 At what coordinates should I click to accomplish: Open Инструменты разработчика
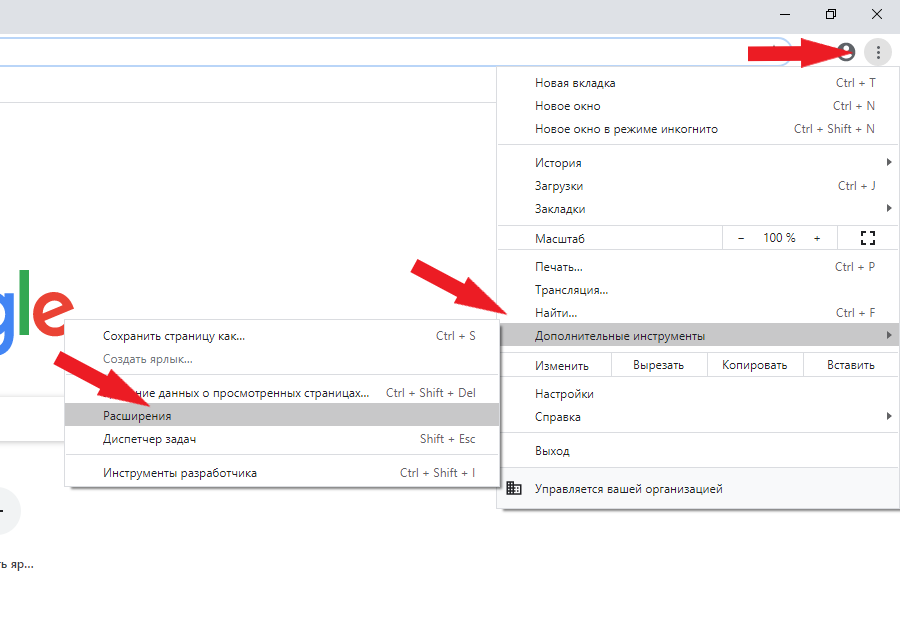[x=180, y=473]
